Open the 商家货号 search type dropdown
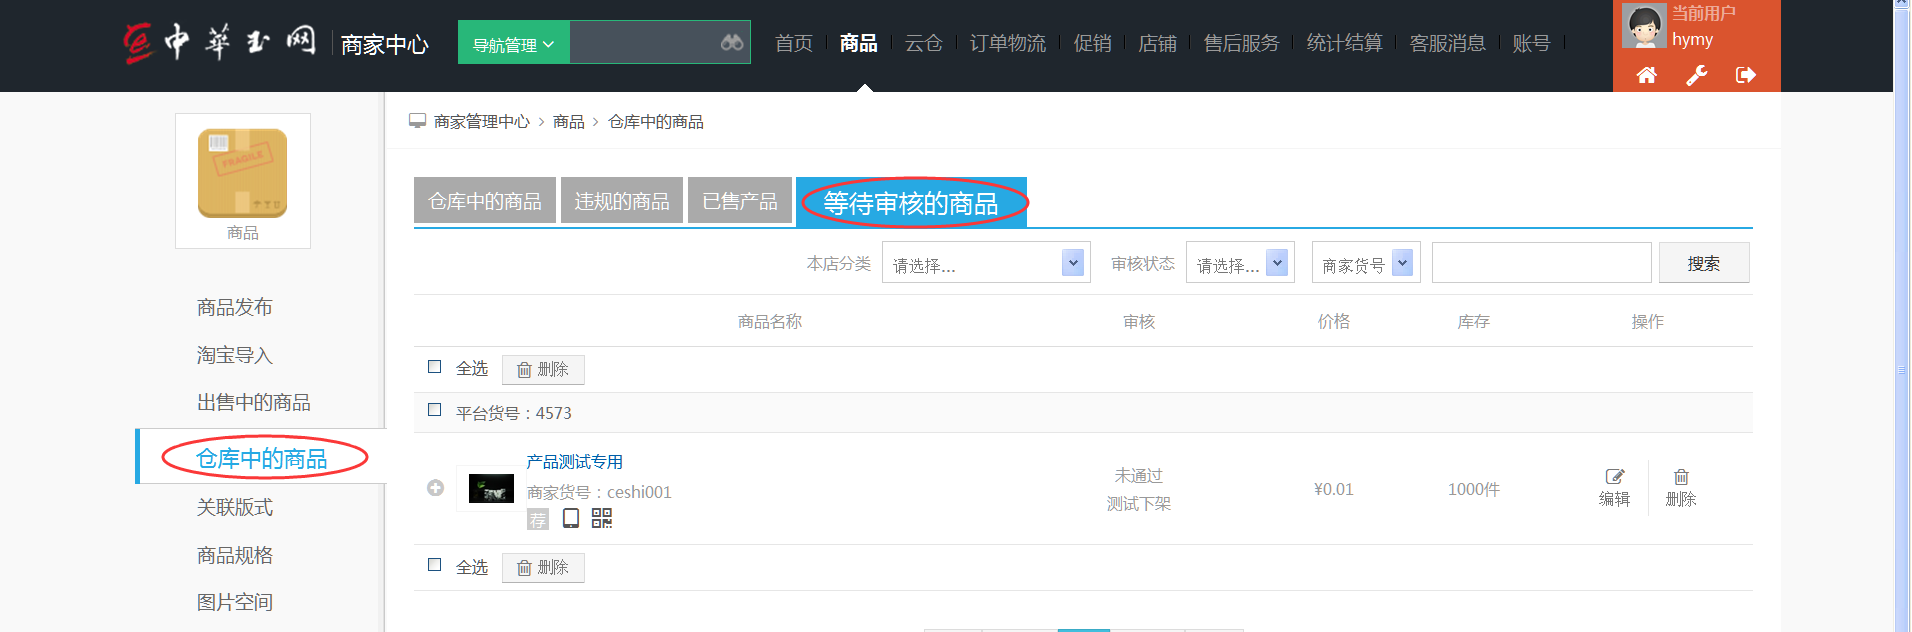Image resolution: width=1912 pixels, height=632 pixels. click(1366, 263)
